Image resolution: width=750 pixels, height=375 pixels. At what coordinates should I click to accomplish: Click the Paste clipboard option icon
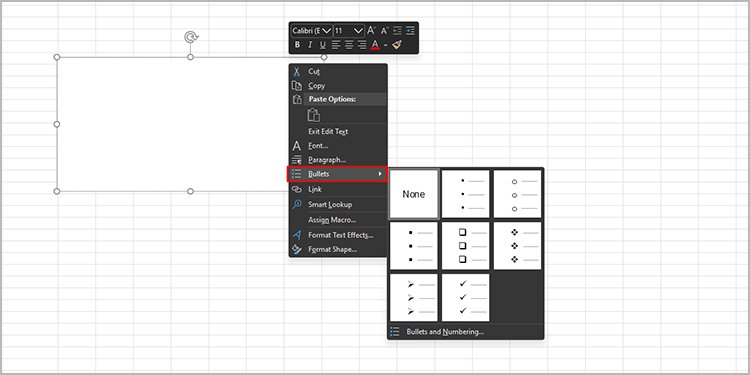(314, 115)
